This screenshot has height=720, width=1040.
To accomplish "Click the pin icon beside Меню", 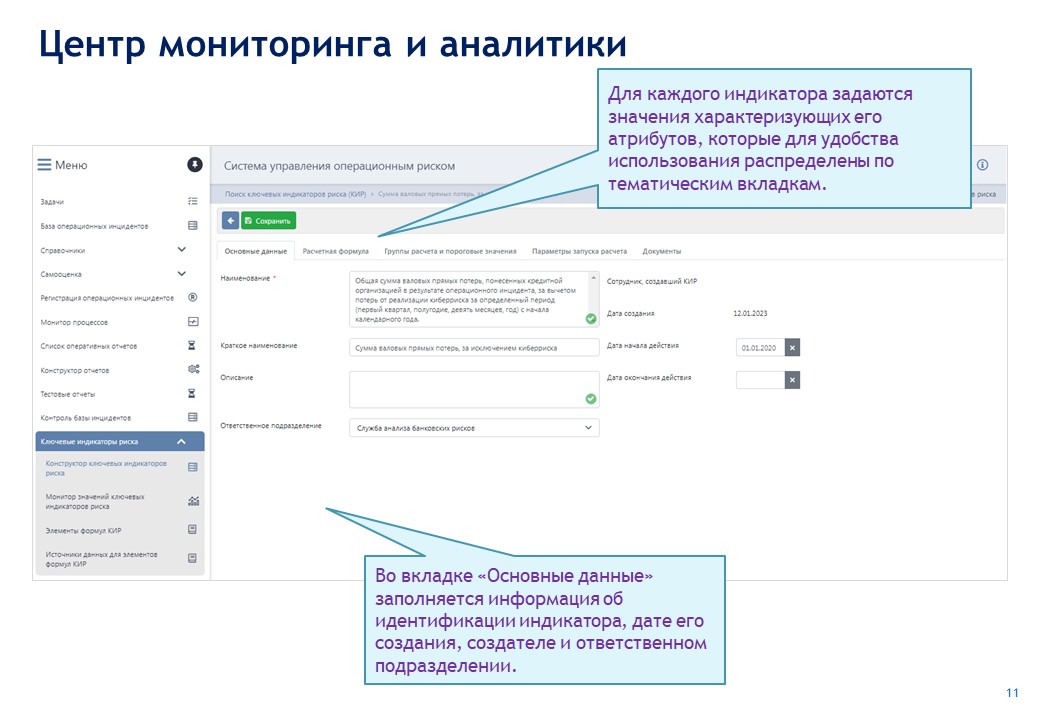I will (194, 164).
